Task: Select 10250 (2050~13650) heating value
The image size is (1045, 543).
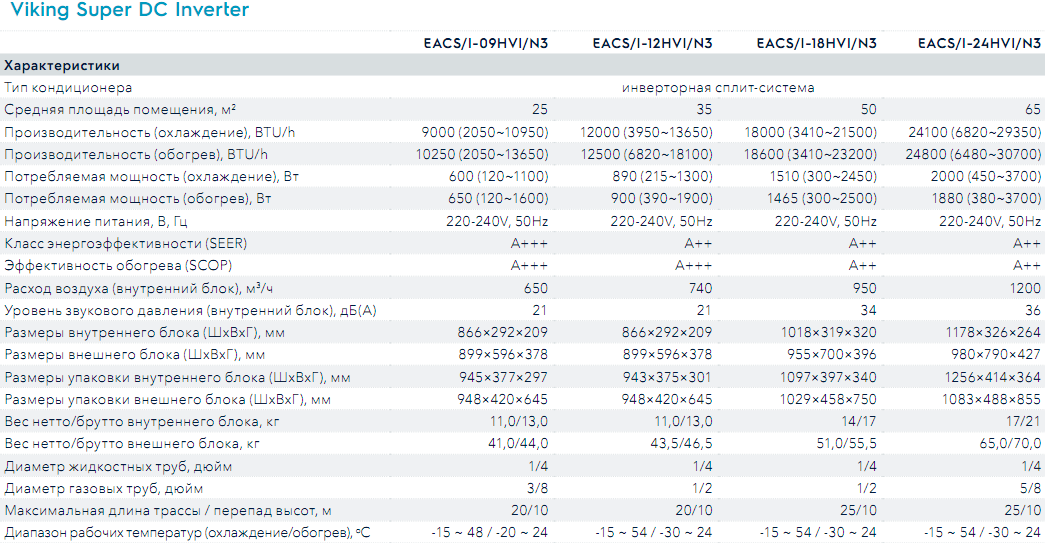Action: pos(483,155)
